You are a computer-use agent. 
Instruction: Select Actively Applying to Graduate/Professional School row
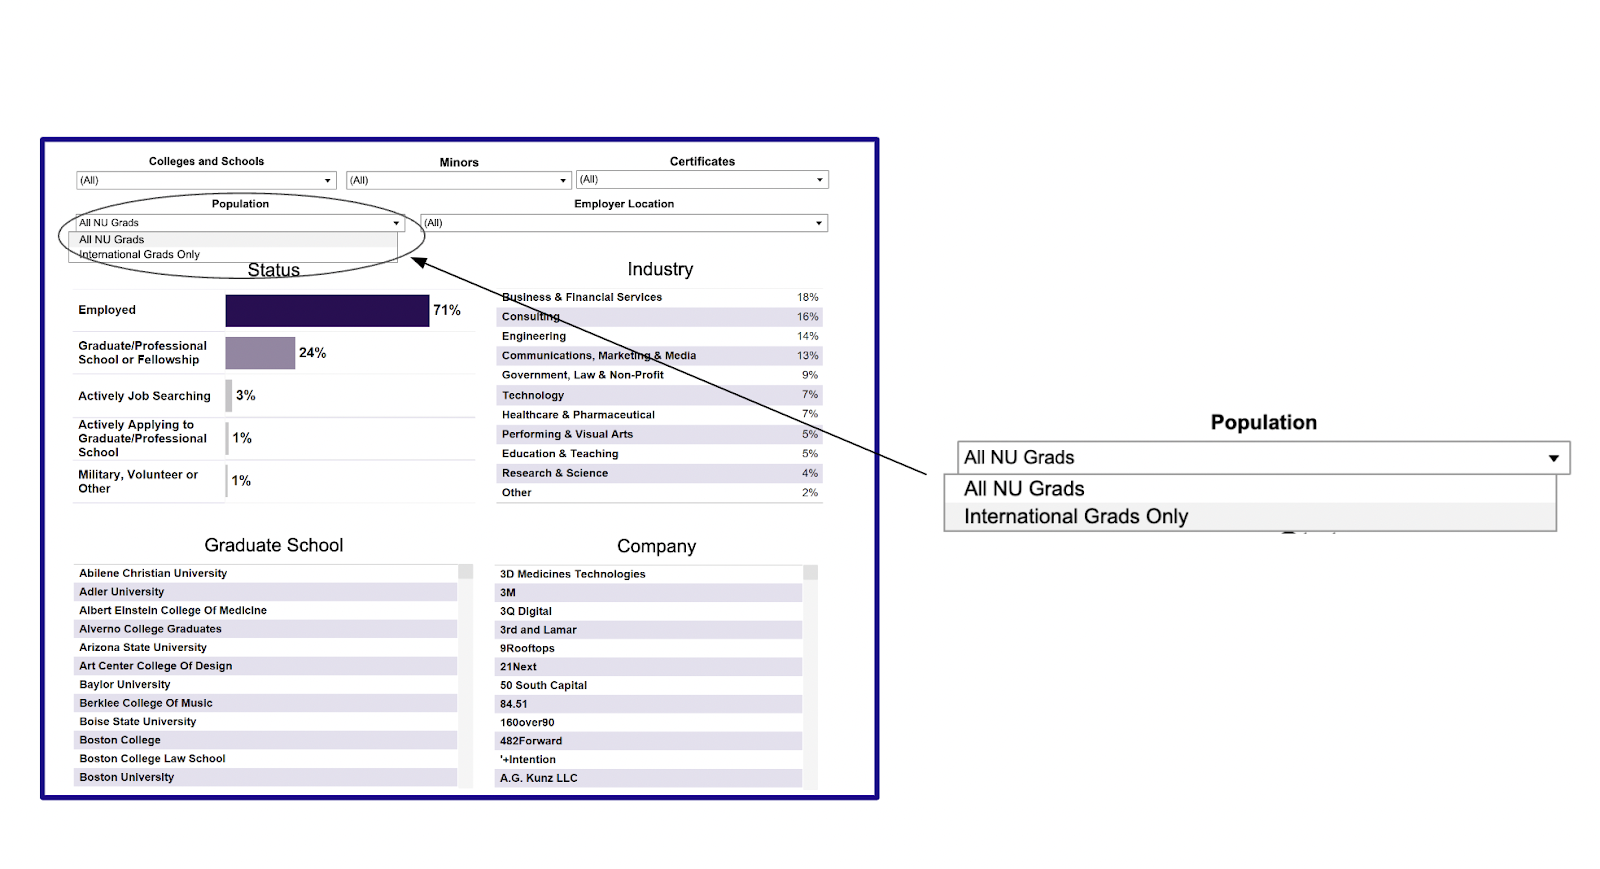coord(274,438)
